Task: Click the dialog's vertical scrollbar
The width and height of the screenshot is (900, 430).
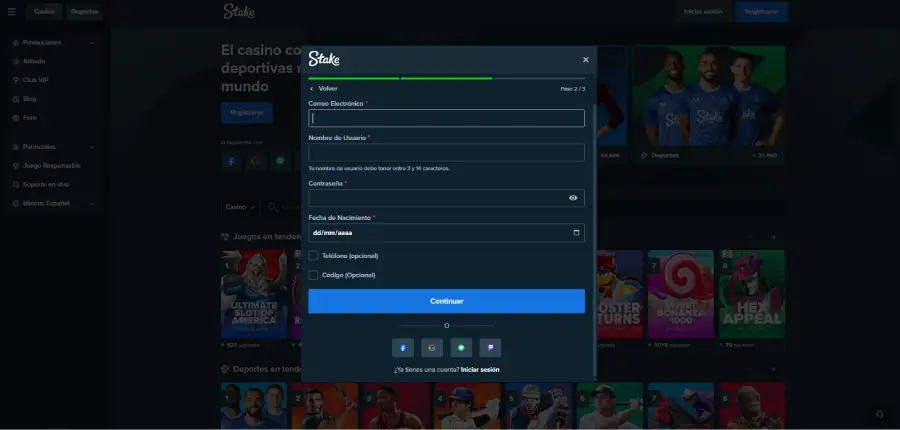Action: click(x=594, y=238)
